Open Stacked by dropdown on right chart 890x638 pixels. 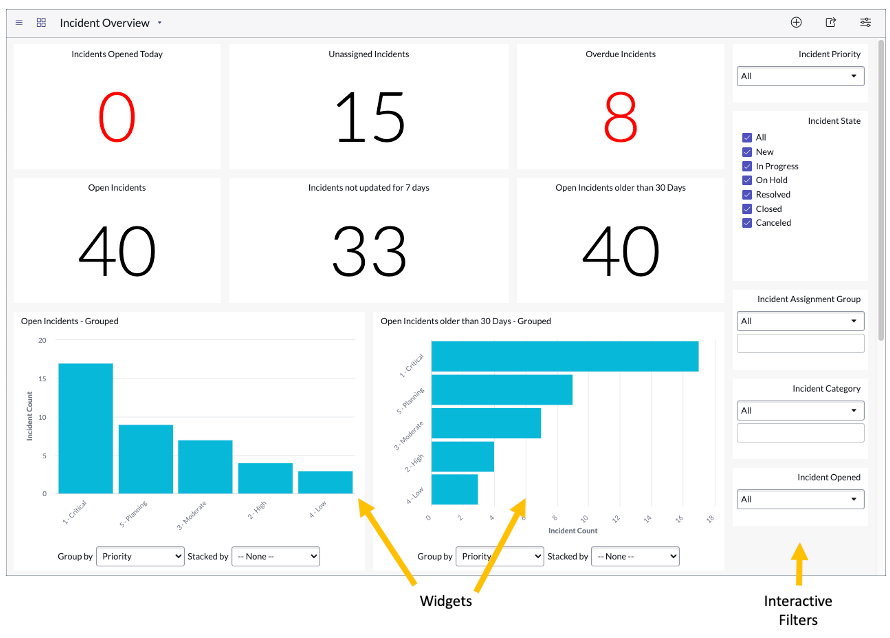point(635,556)
